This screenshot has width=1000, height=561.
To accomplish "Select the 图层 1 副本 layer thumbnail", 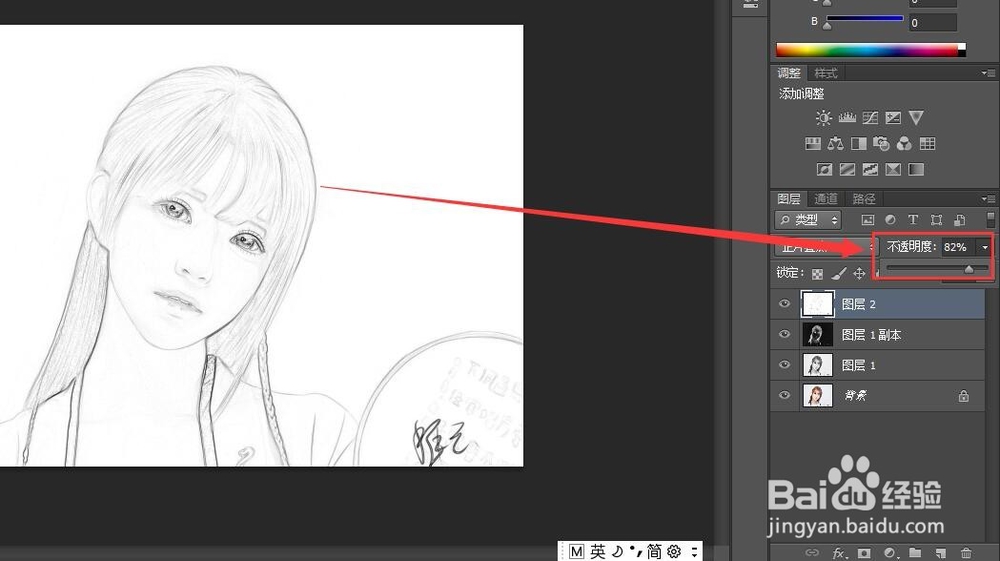I will pyautogui.click(x=817, y=334).
